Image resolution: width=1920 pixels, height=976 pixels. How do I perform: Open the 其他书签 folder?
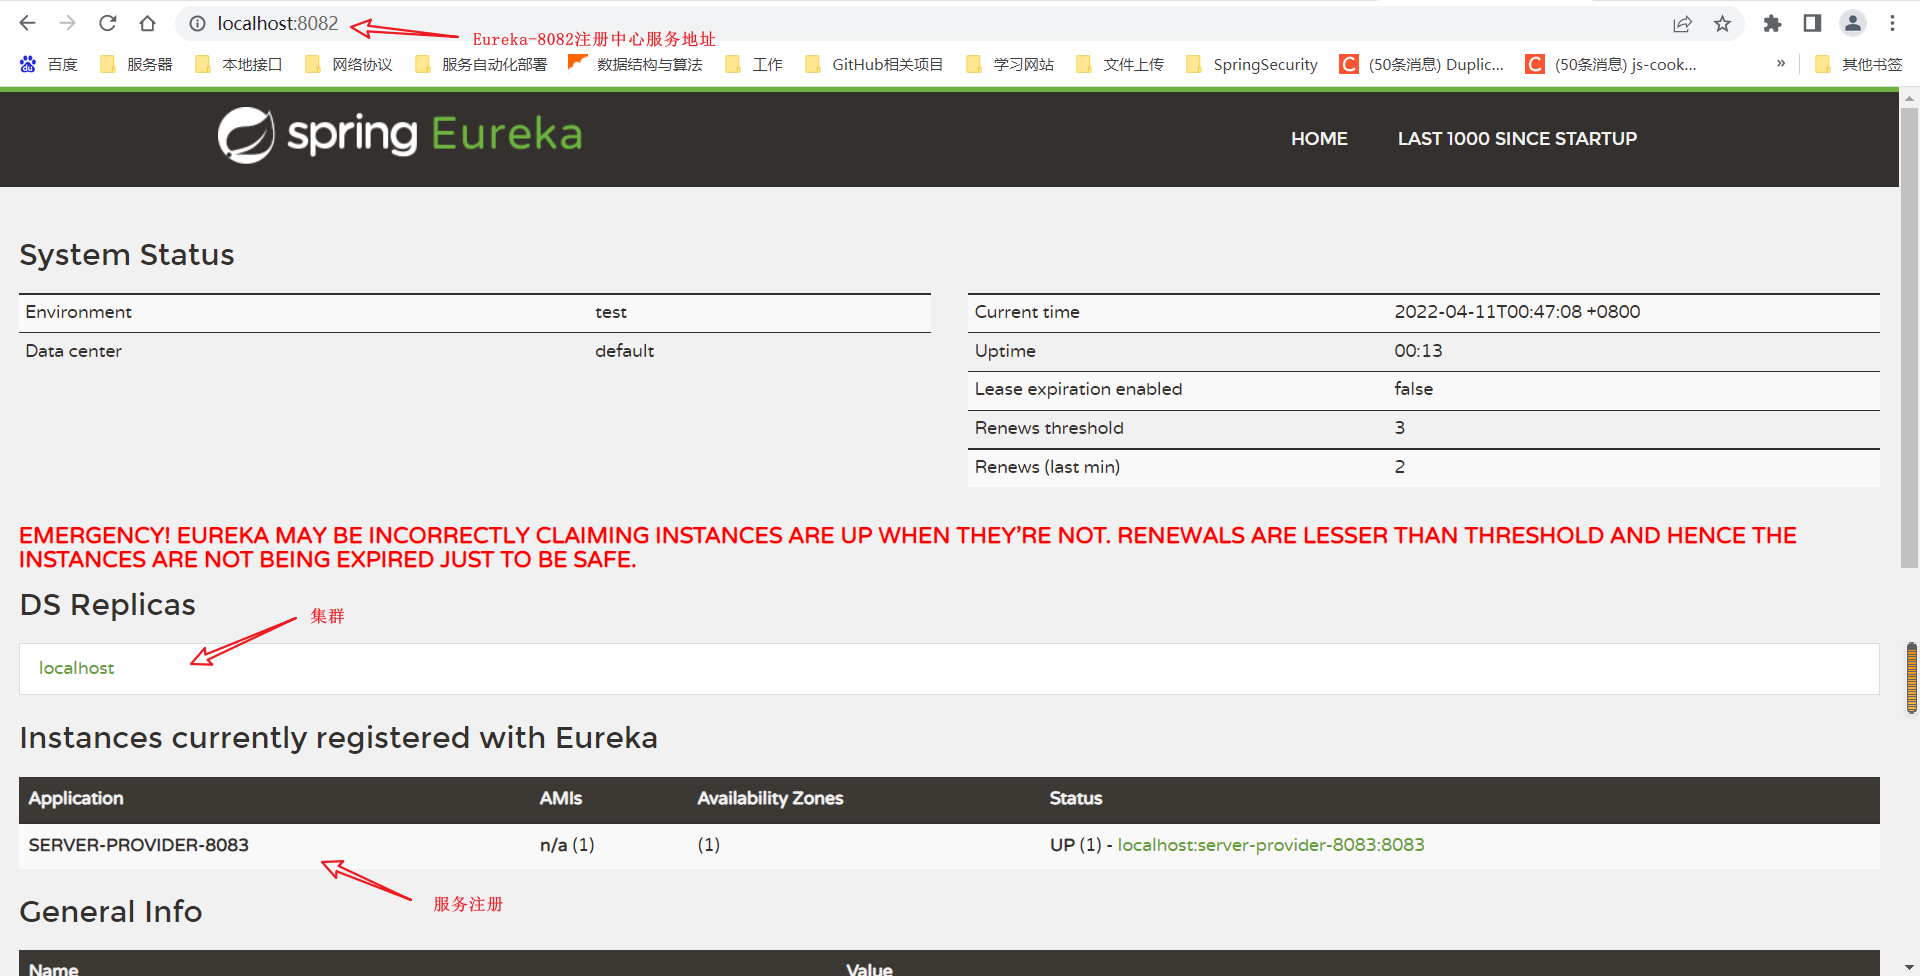pos(1859,64)
